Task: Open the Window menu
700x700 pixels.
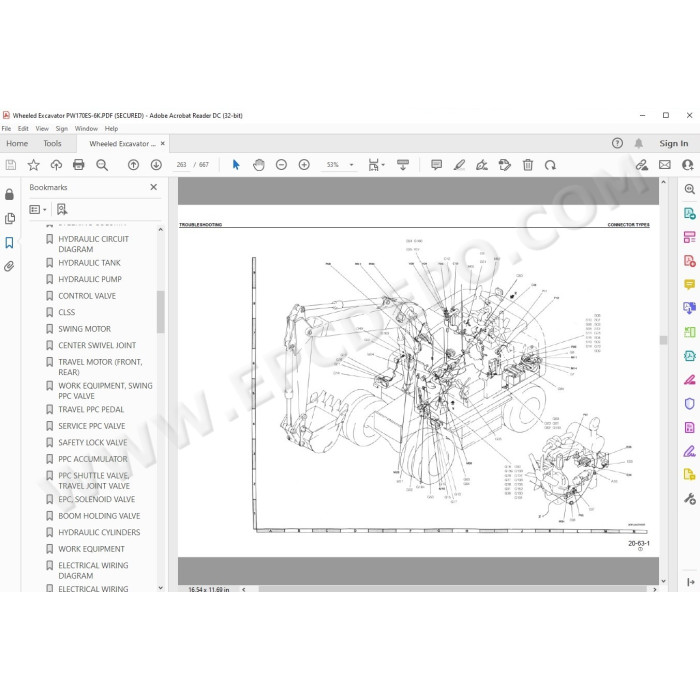Action: coord(86,129)
